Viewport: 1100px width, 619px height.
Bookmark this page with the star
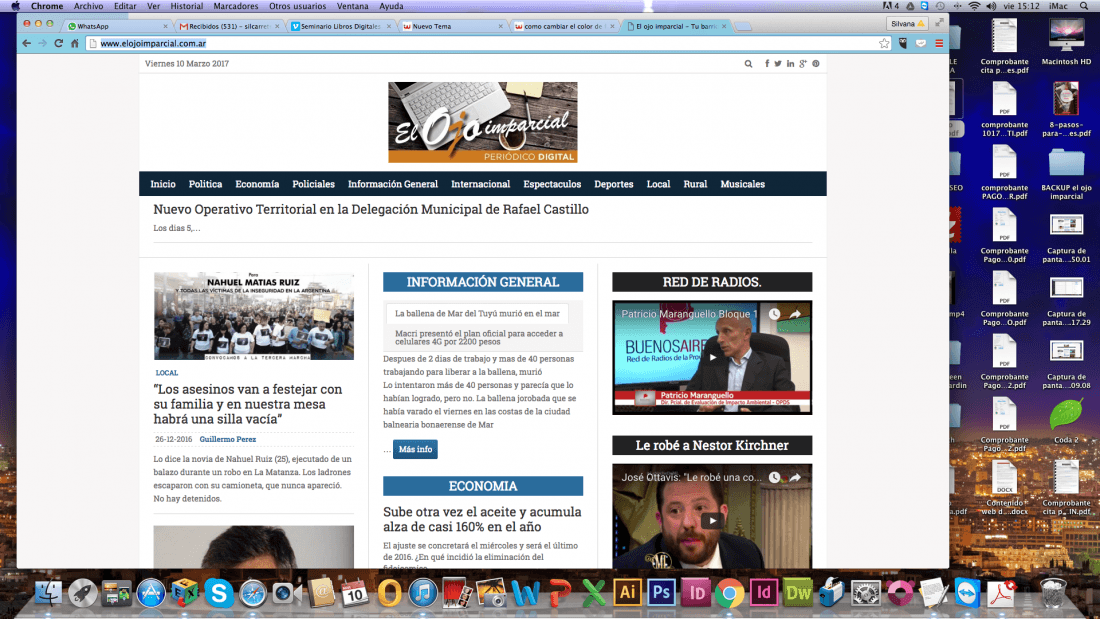(x=884, y=44)
